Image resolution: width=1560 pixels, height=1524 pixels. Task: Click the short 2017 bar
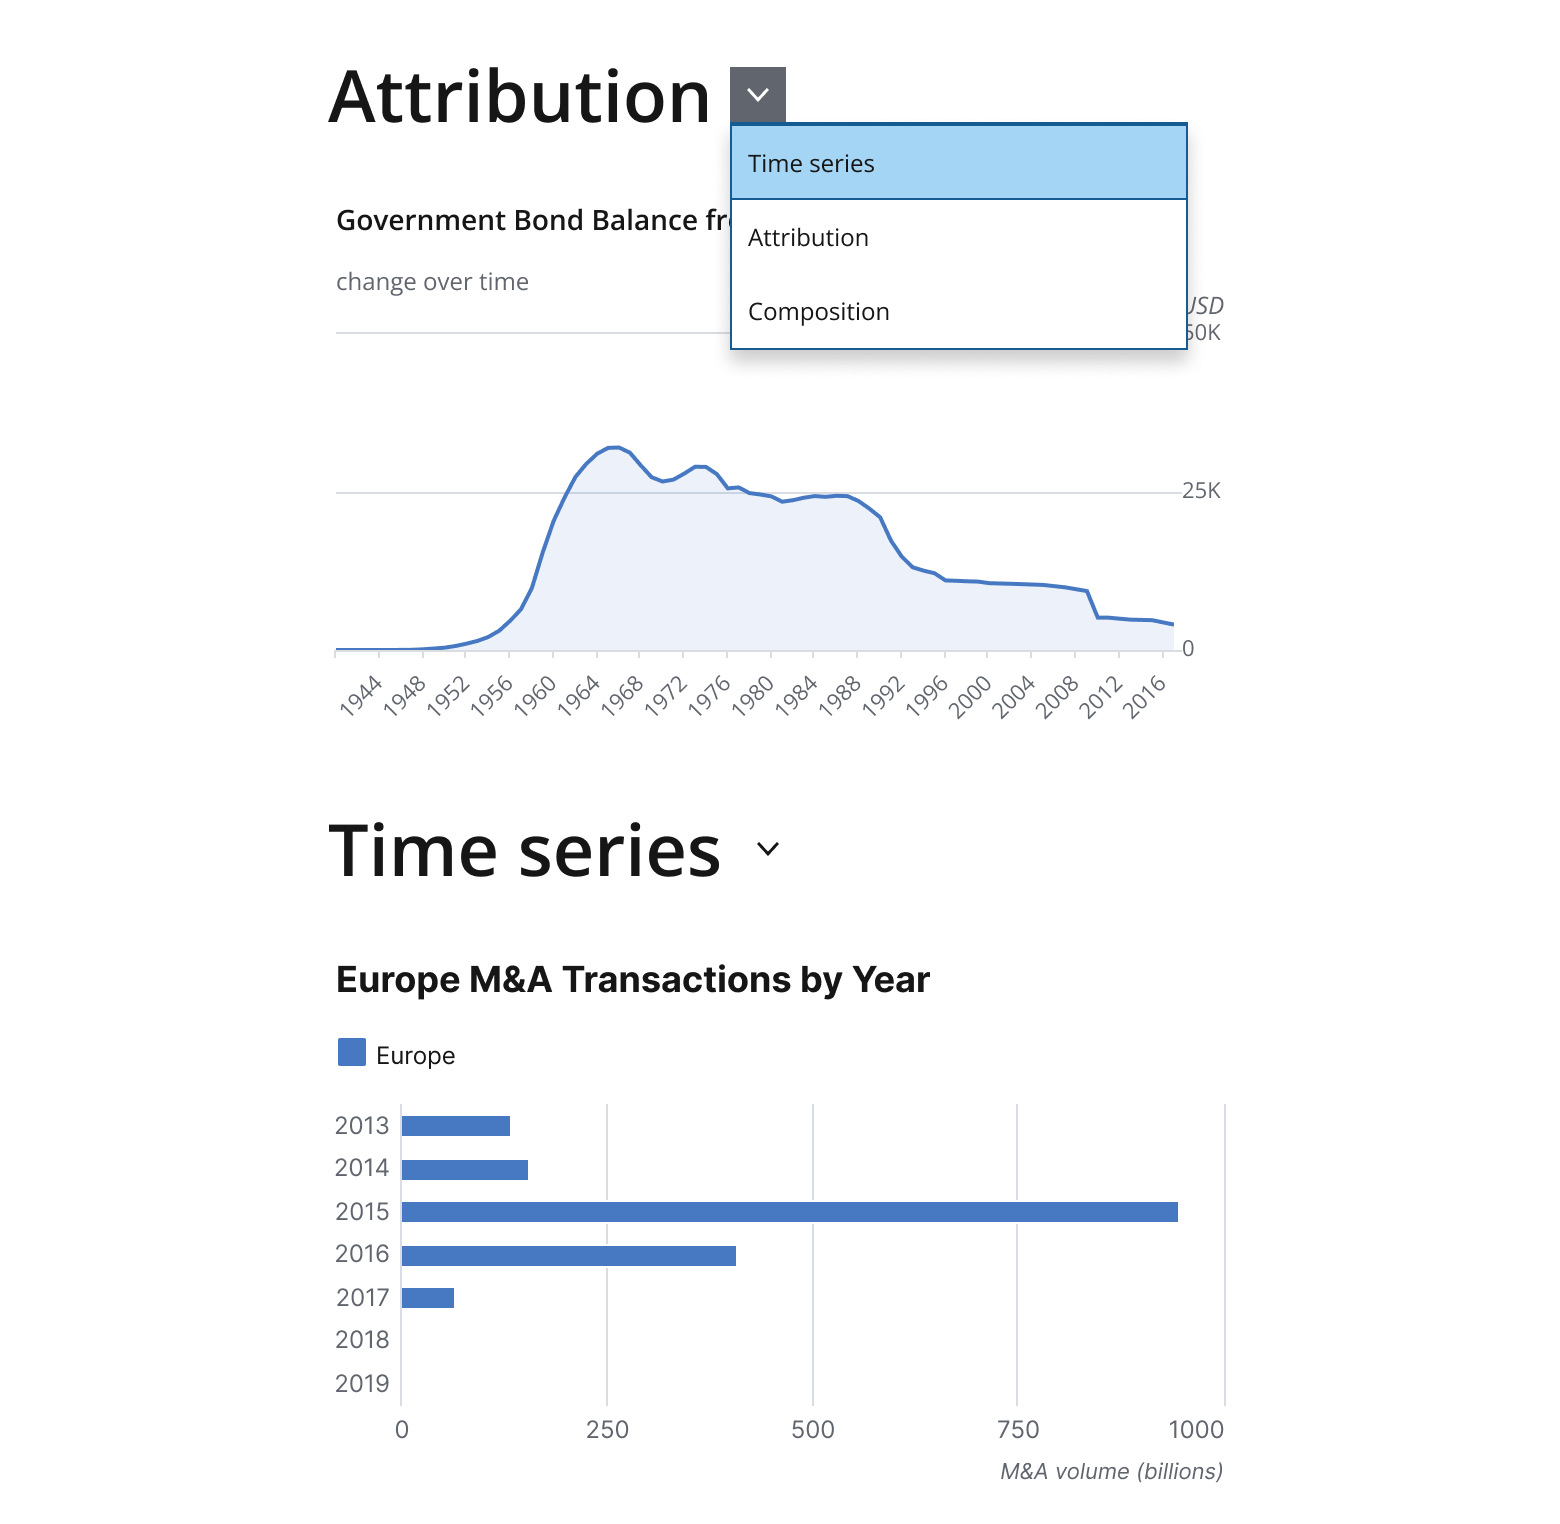pos(428,1298)
